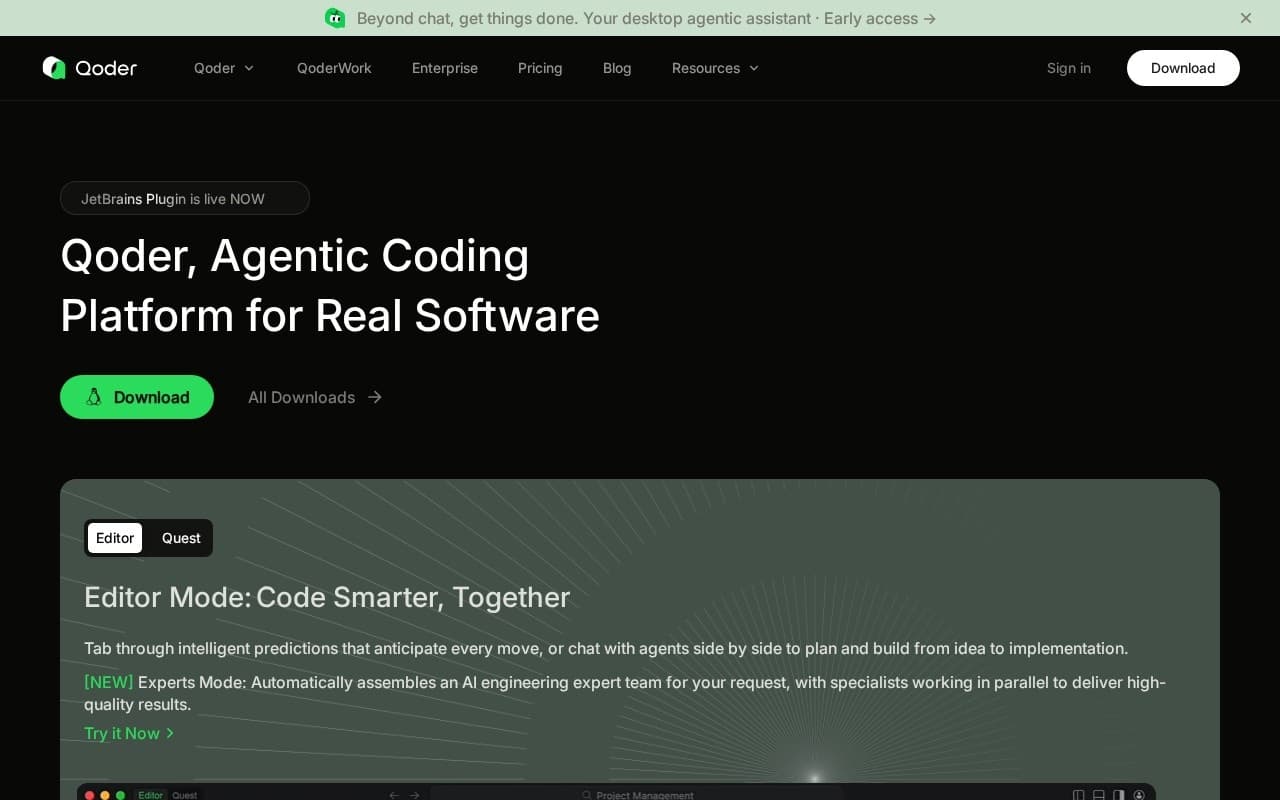This screenshot has height=800, width=1280.
Task: Click the arrow next to All Downloads
Action: [x=375, y=397]
